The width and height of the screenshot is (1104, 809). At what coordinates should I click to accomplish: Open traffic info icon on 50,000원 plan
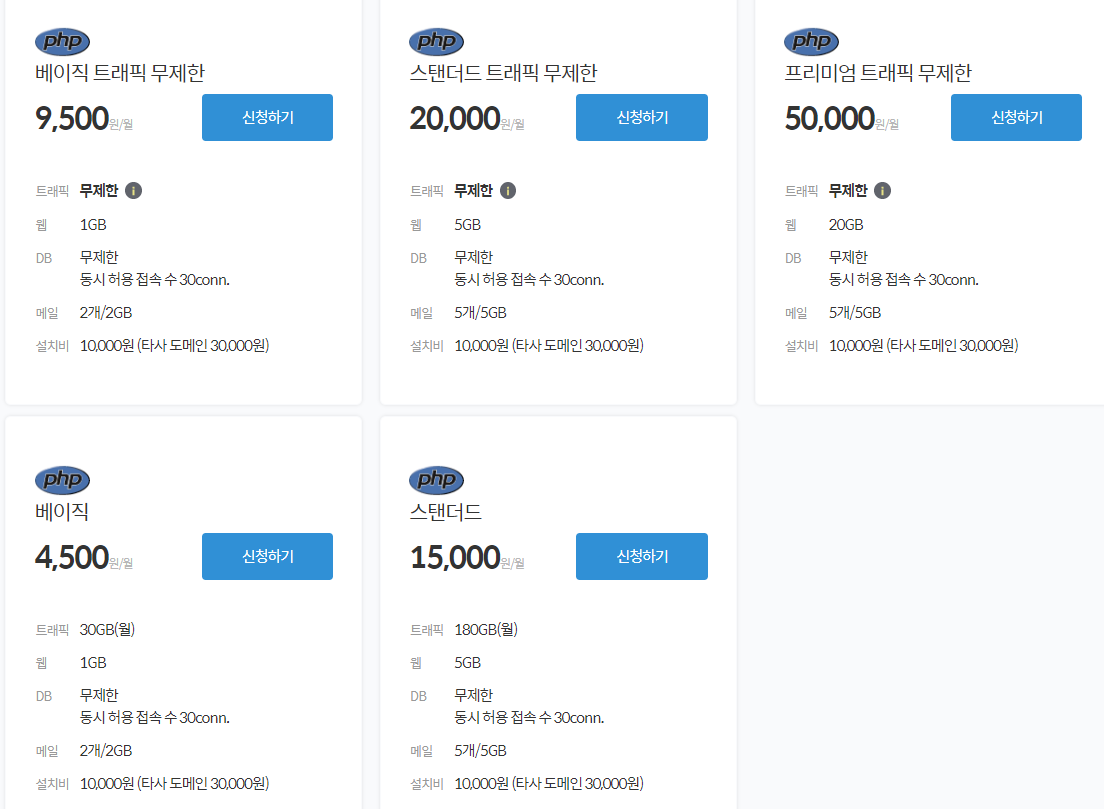coord(883,190)
